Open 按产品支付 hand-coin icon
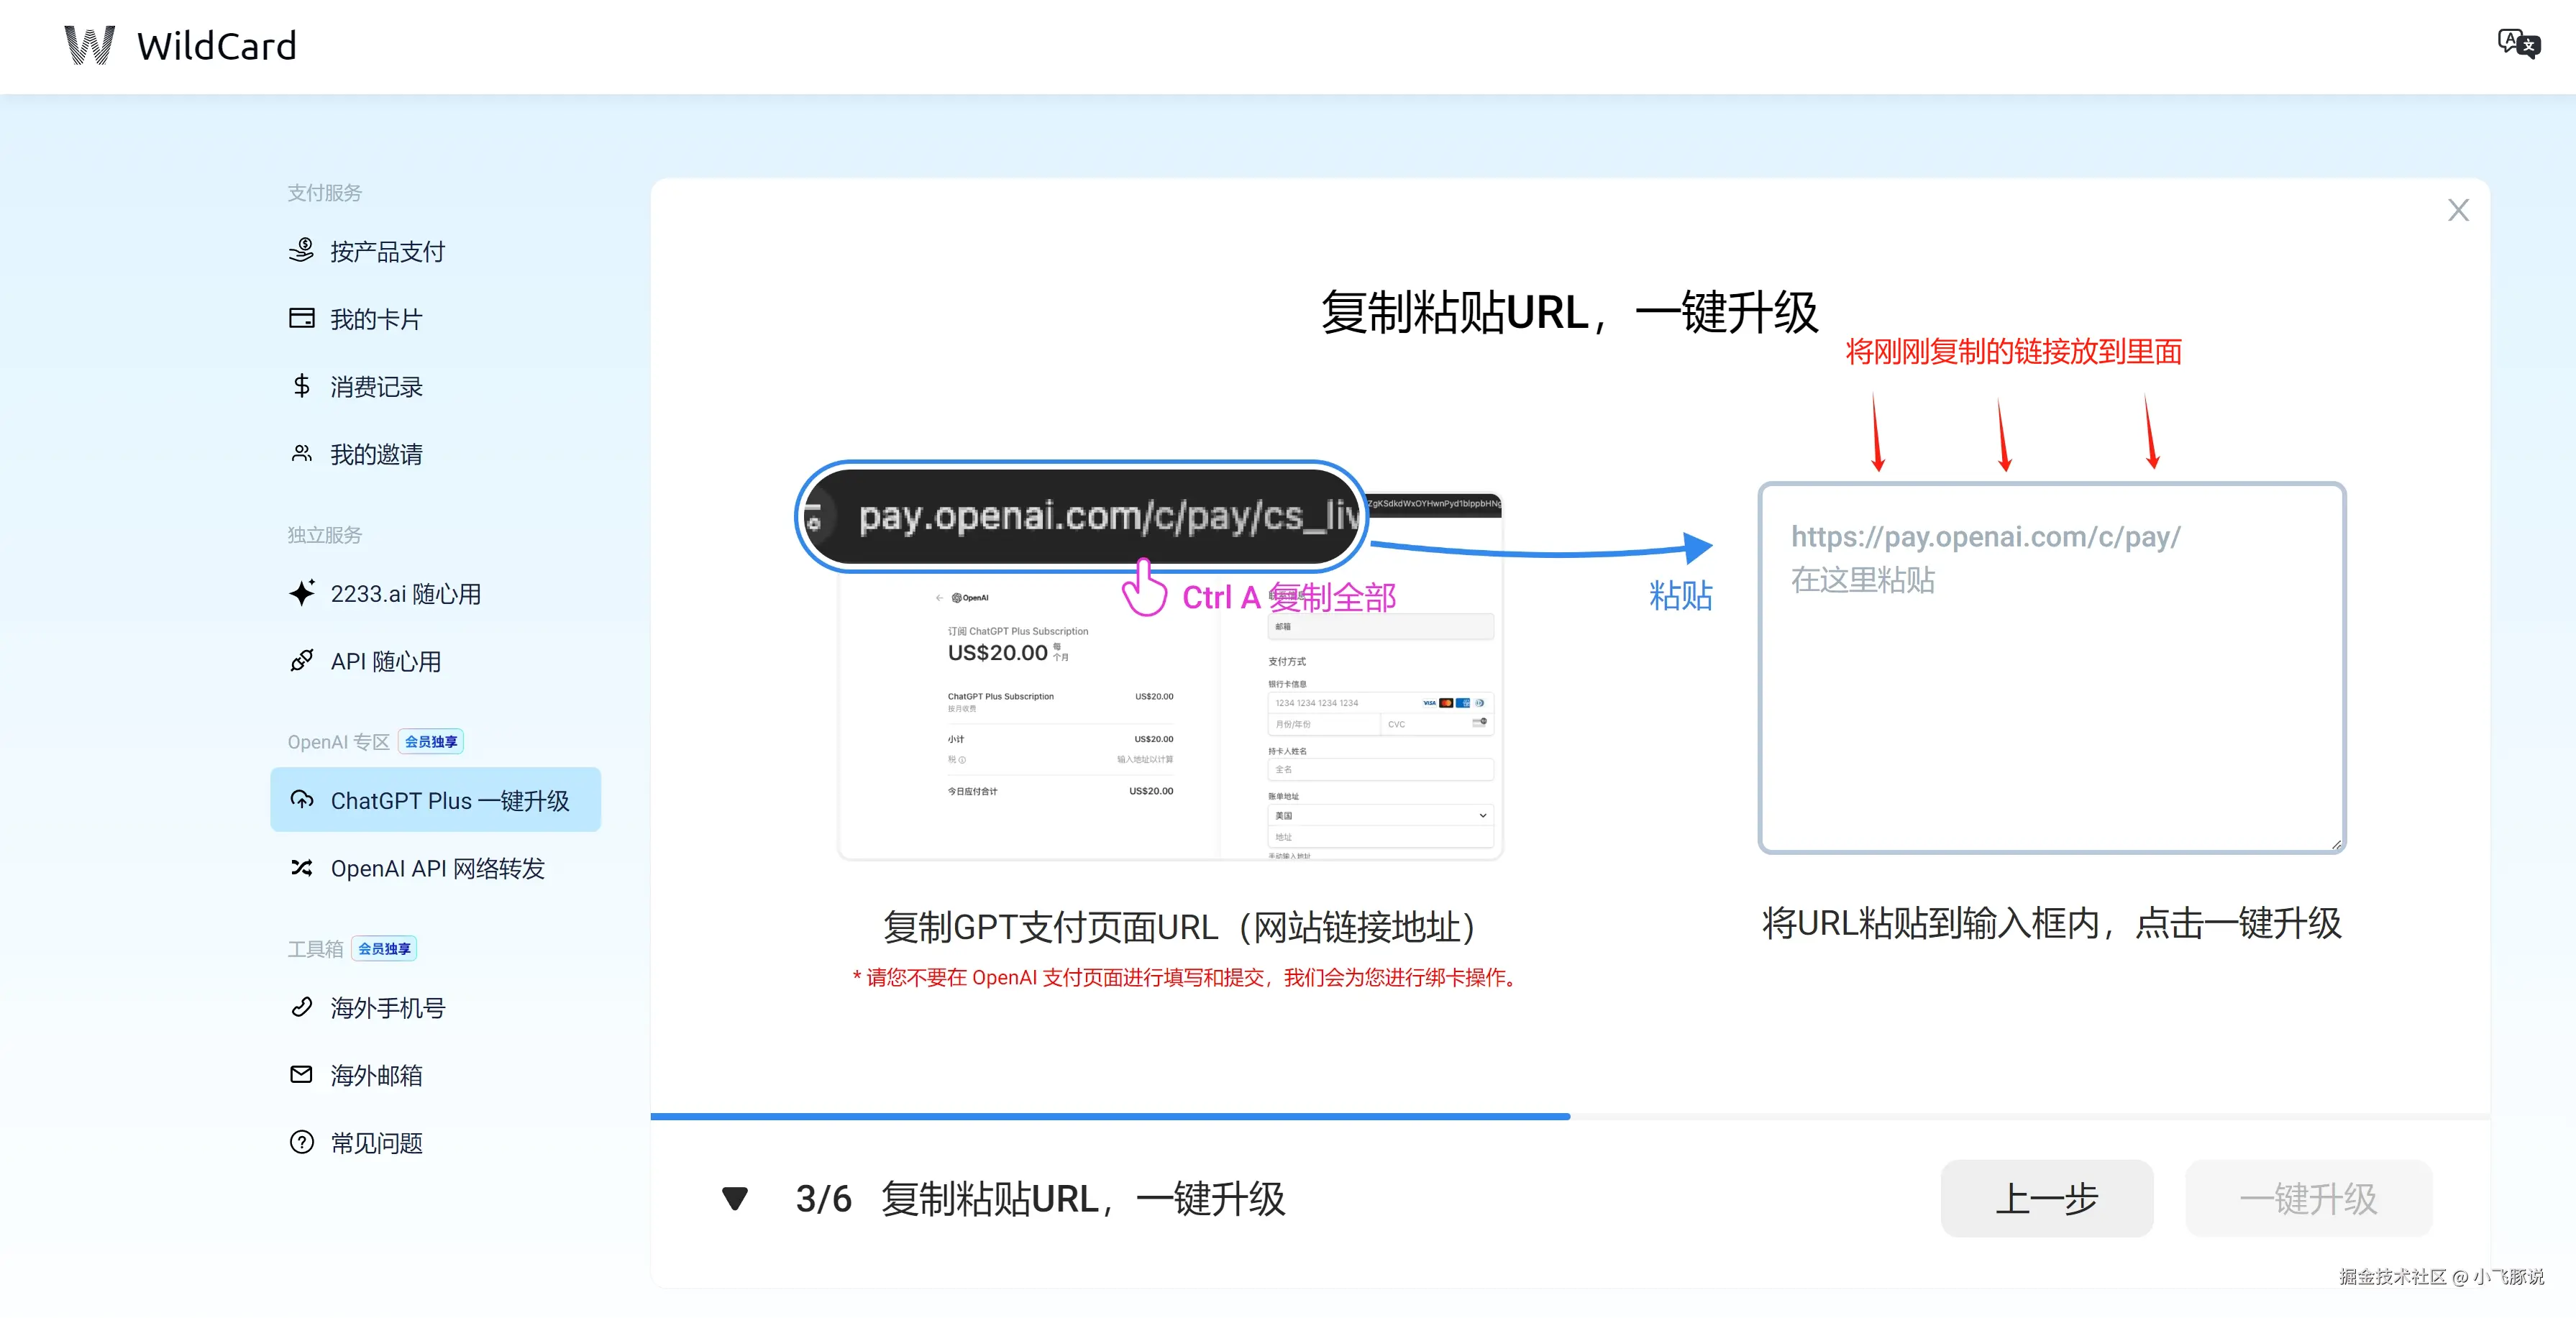This screenshot has width=2576, height=1318. click(x=301, y=250)
